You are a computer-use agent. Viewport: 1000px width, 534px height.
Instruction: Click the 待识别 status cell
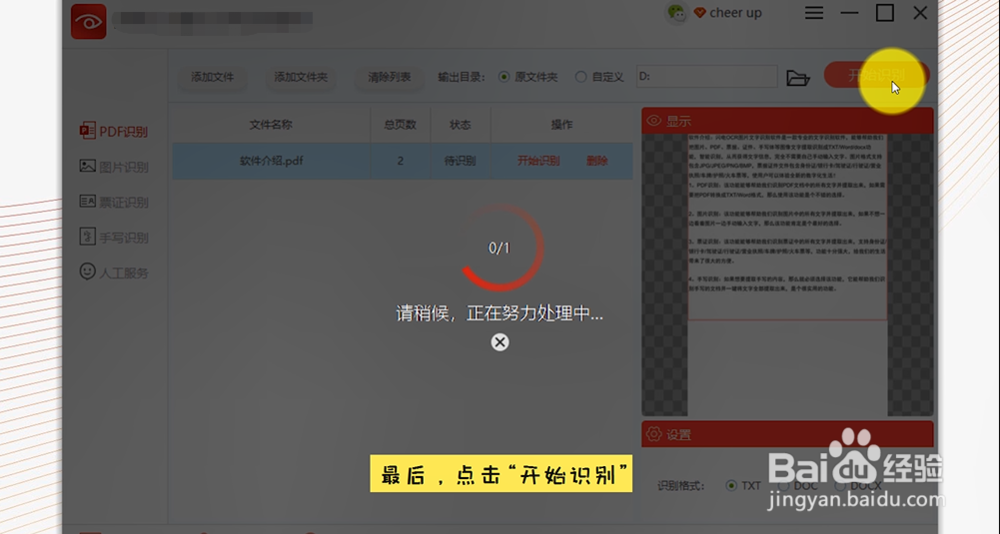[460, 161]
